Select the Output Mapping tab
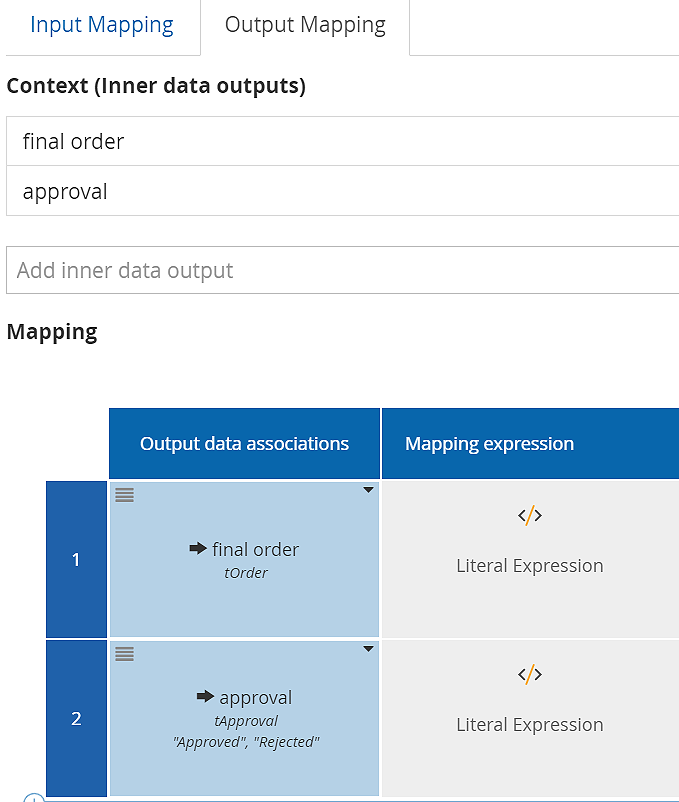The image size is (679, 802). click(305, 25)
